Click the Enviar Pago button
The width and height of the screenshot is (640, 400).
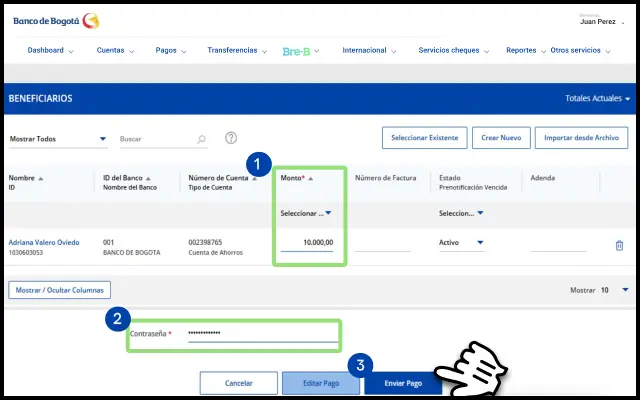point(403,383)
